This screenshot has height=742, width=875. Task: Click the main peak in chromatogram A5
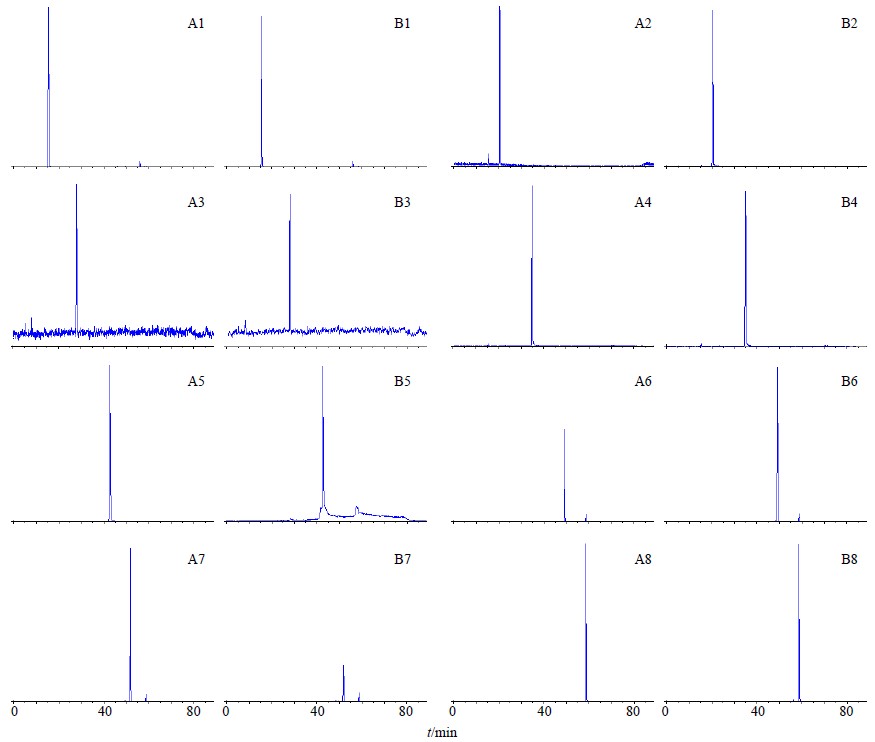click(110, 443)
